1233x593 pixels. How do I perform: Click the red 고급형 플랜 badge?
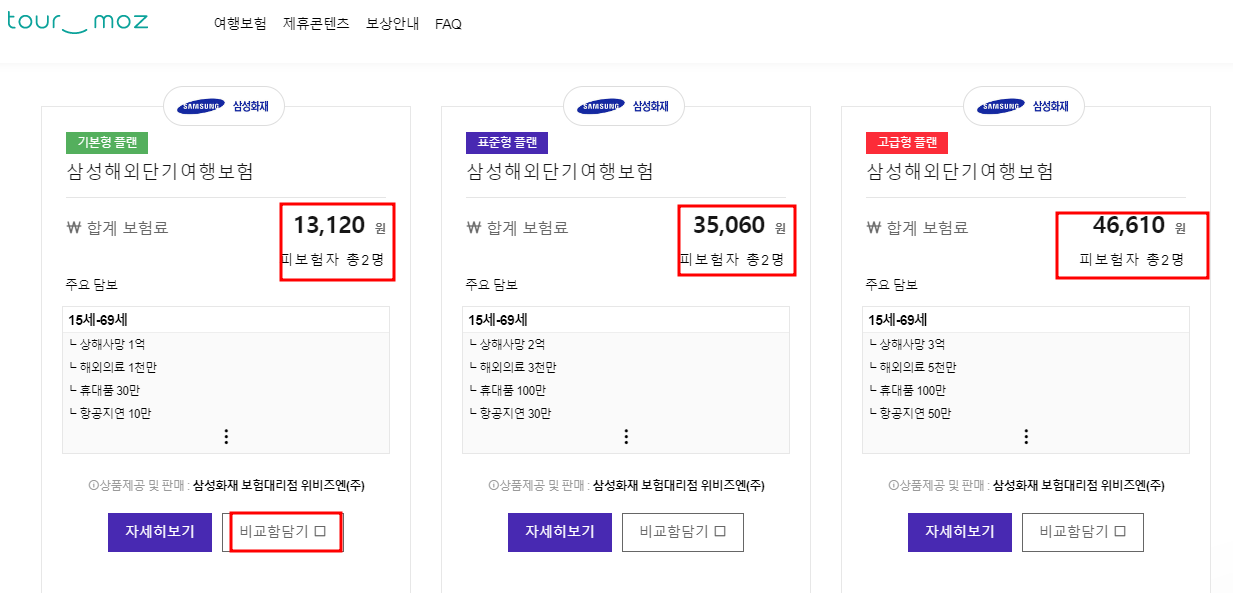coord(907,142)
